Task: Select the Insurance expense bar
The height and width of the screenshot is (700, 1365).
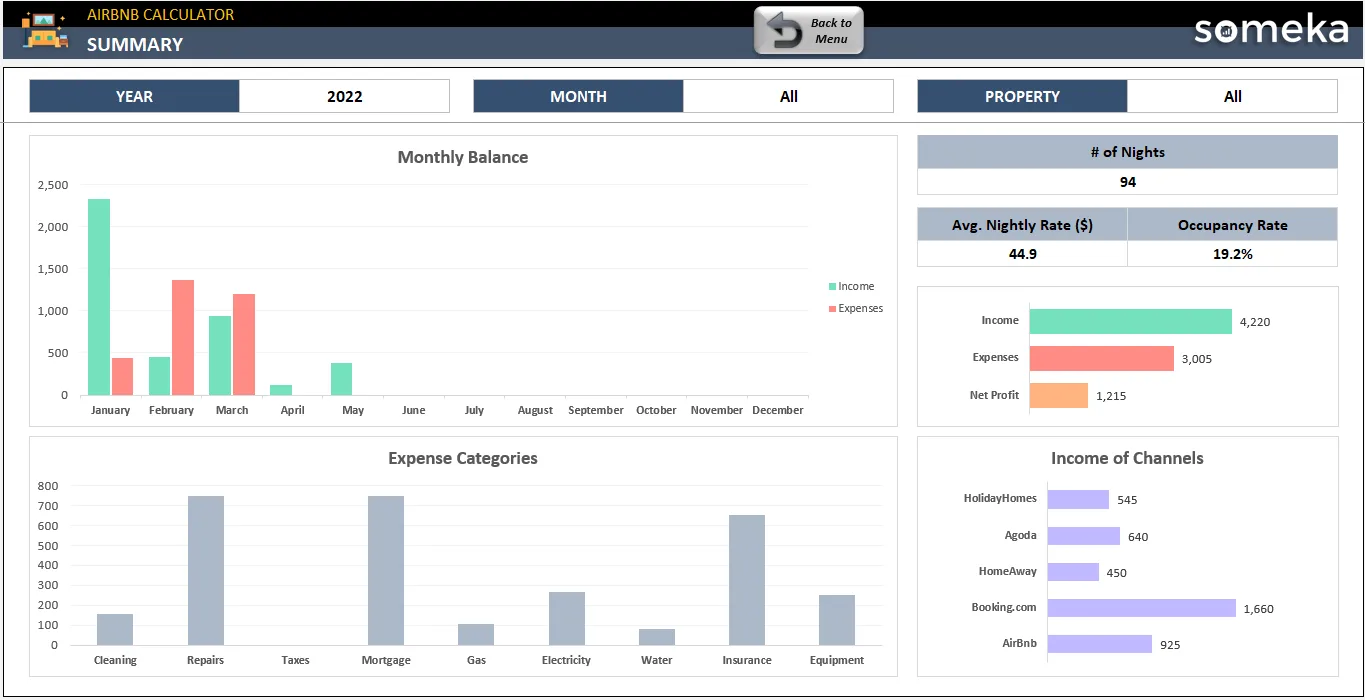Action: (x=747, y=580)
